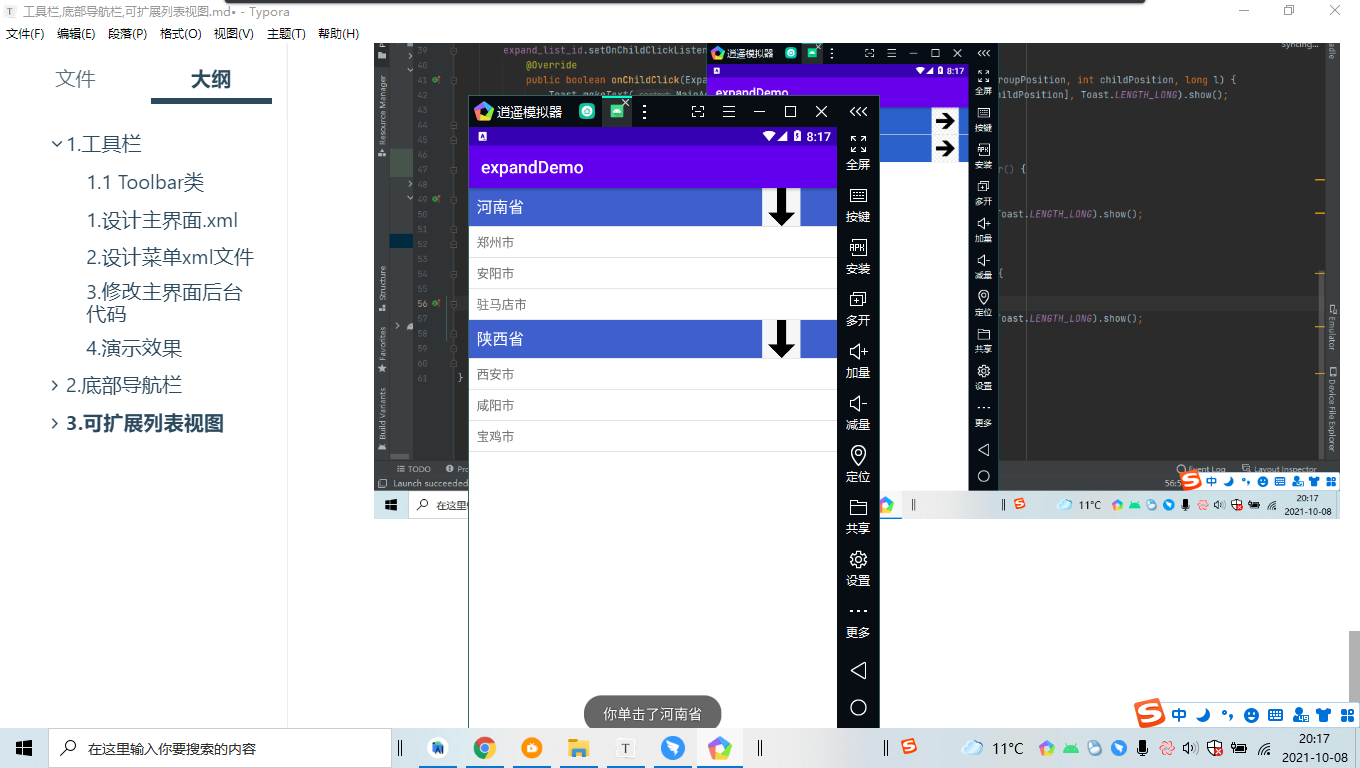
Task: Collapse front emulator sidebar with <<< arrows
Action: (x=858, y=111)
